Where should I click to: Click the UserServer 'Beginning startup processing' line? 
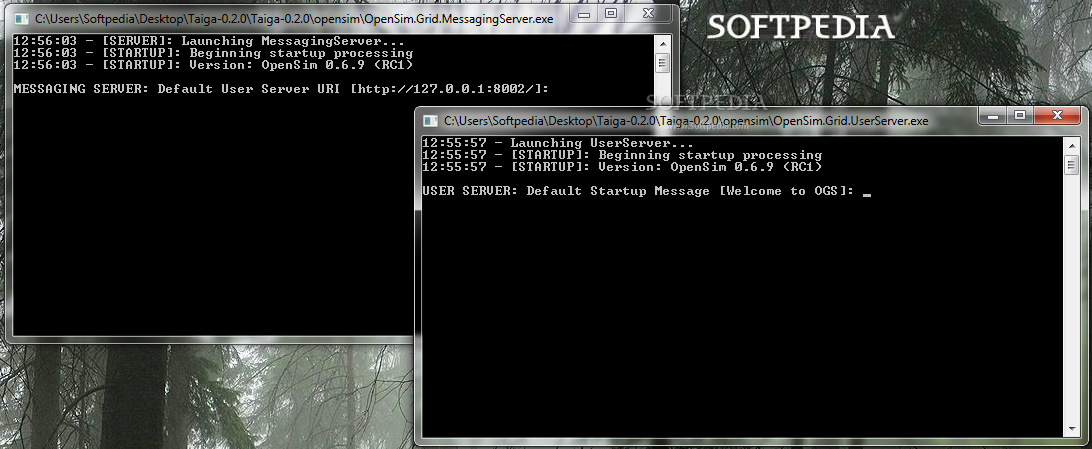coord(622,155)
